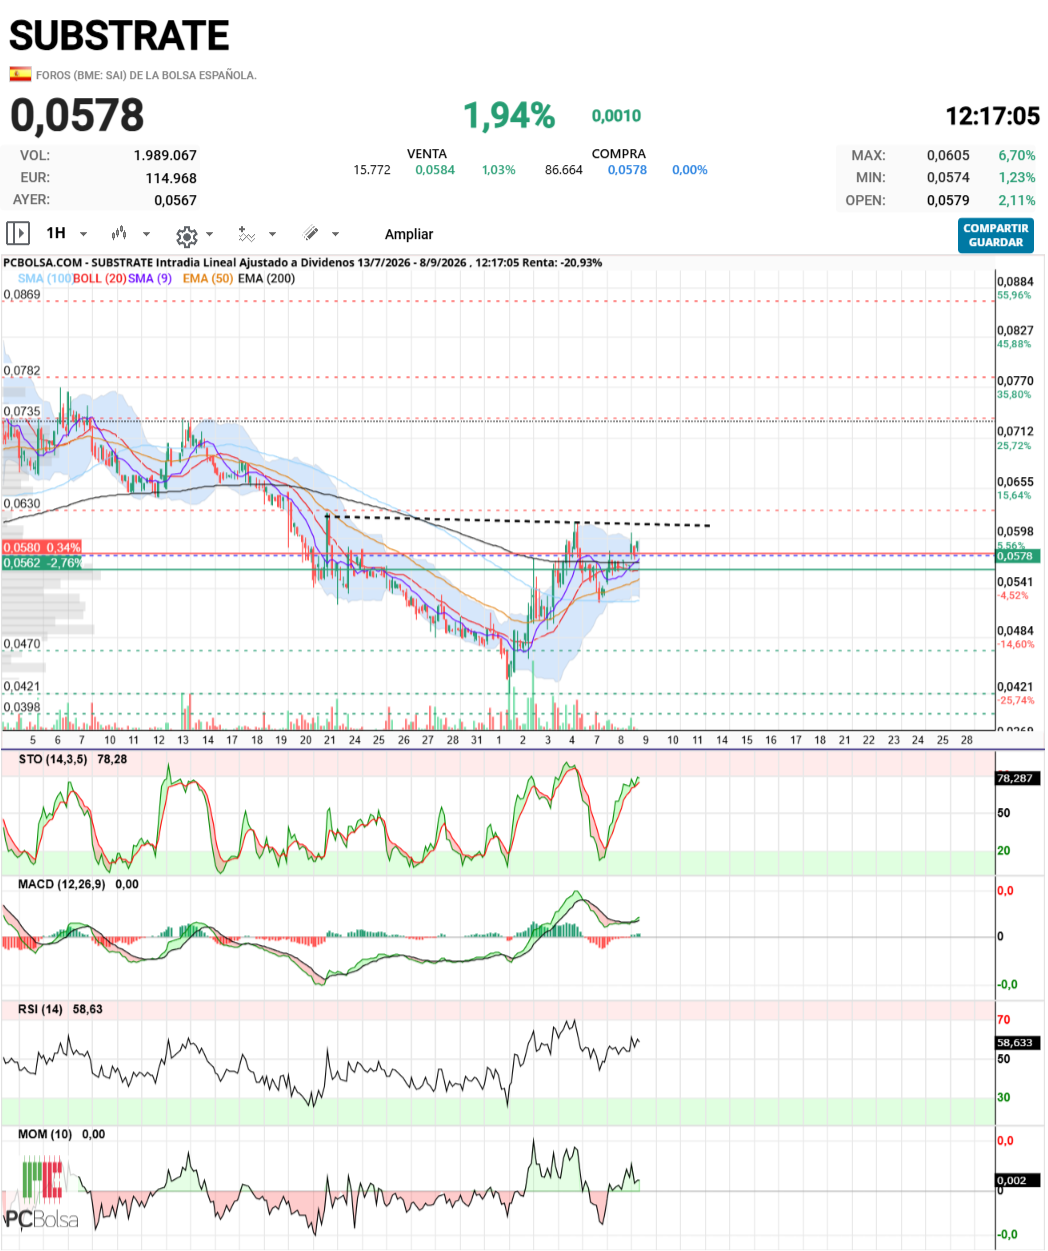1048x1251 pixels.
Task: Click the Ampliar button
Action: 409,234
